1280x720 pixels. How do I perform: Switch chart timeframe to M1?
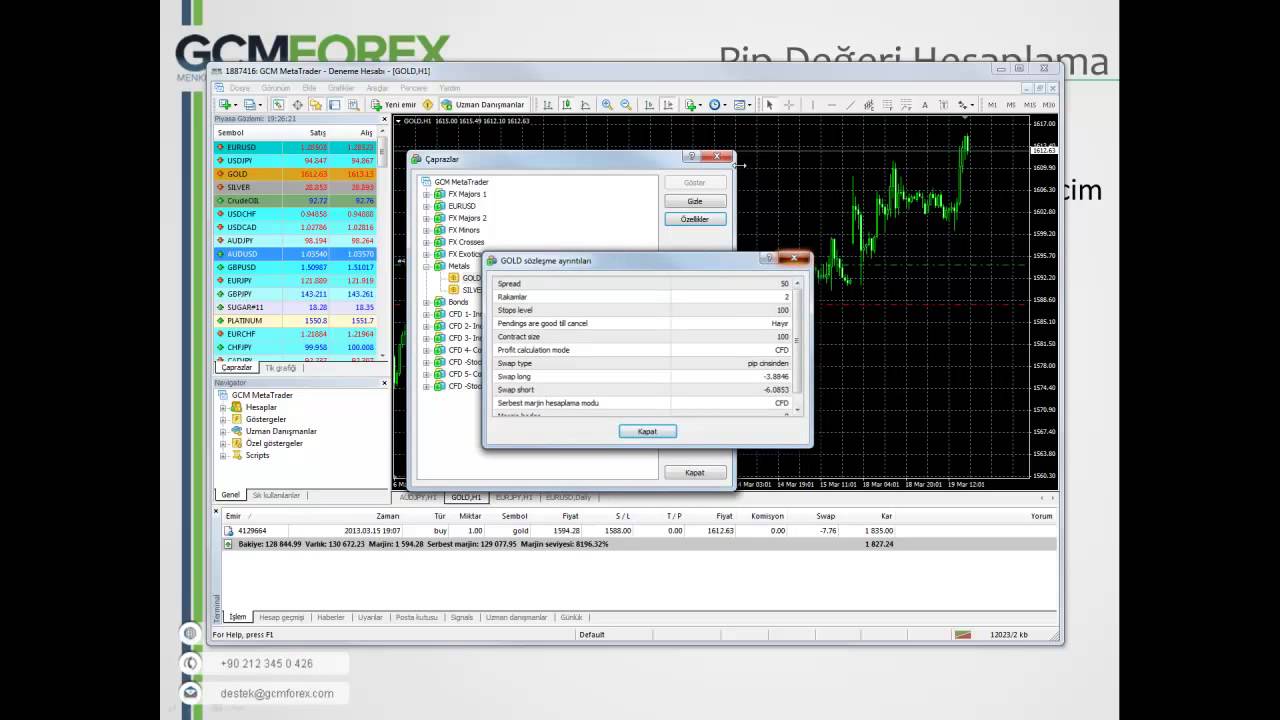(992, 105)
